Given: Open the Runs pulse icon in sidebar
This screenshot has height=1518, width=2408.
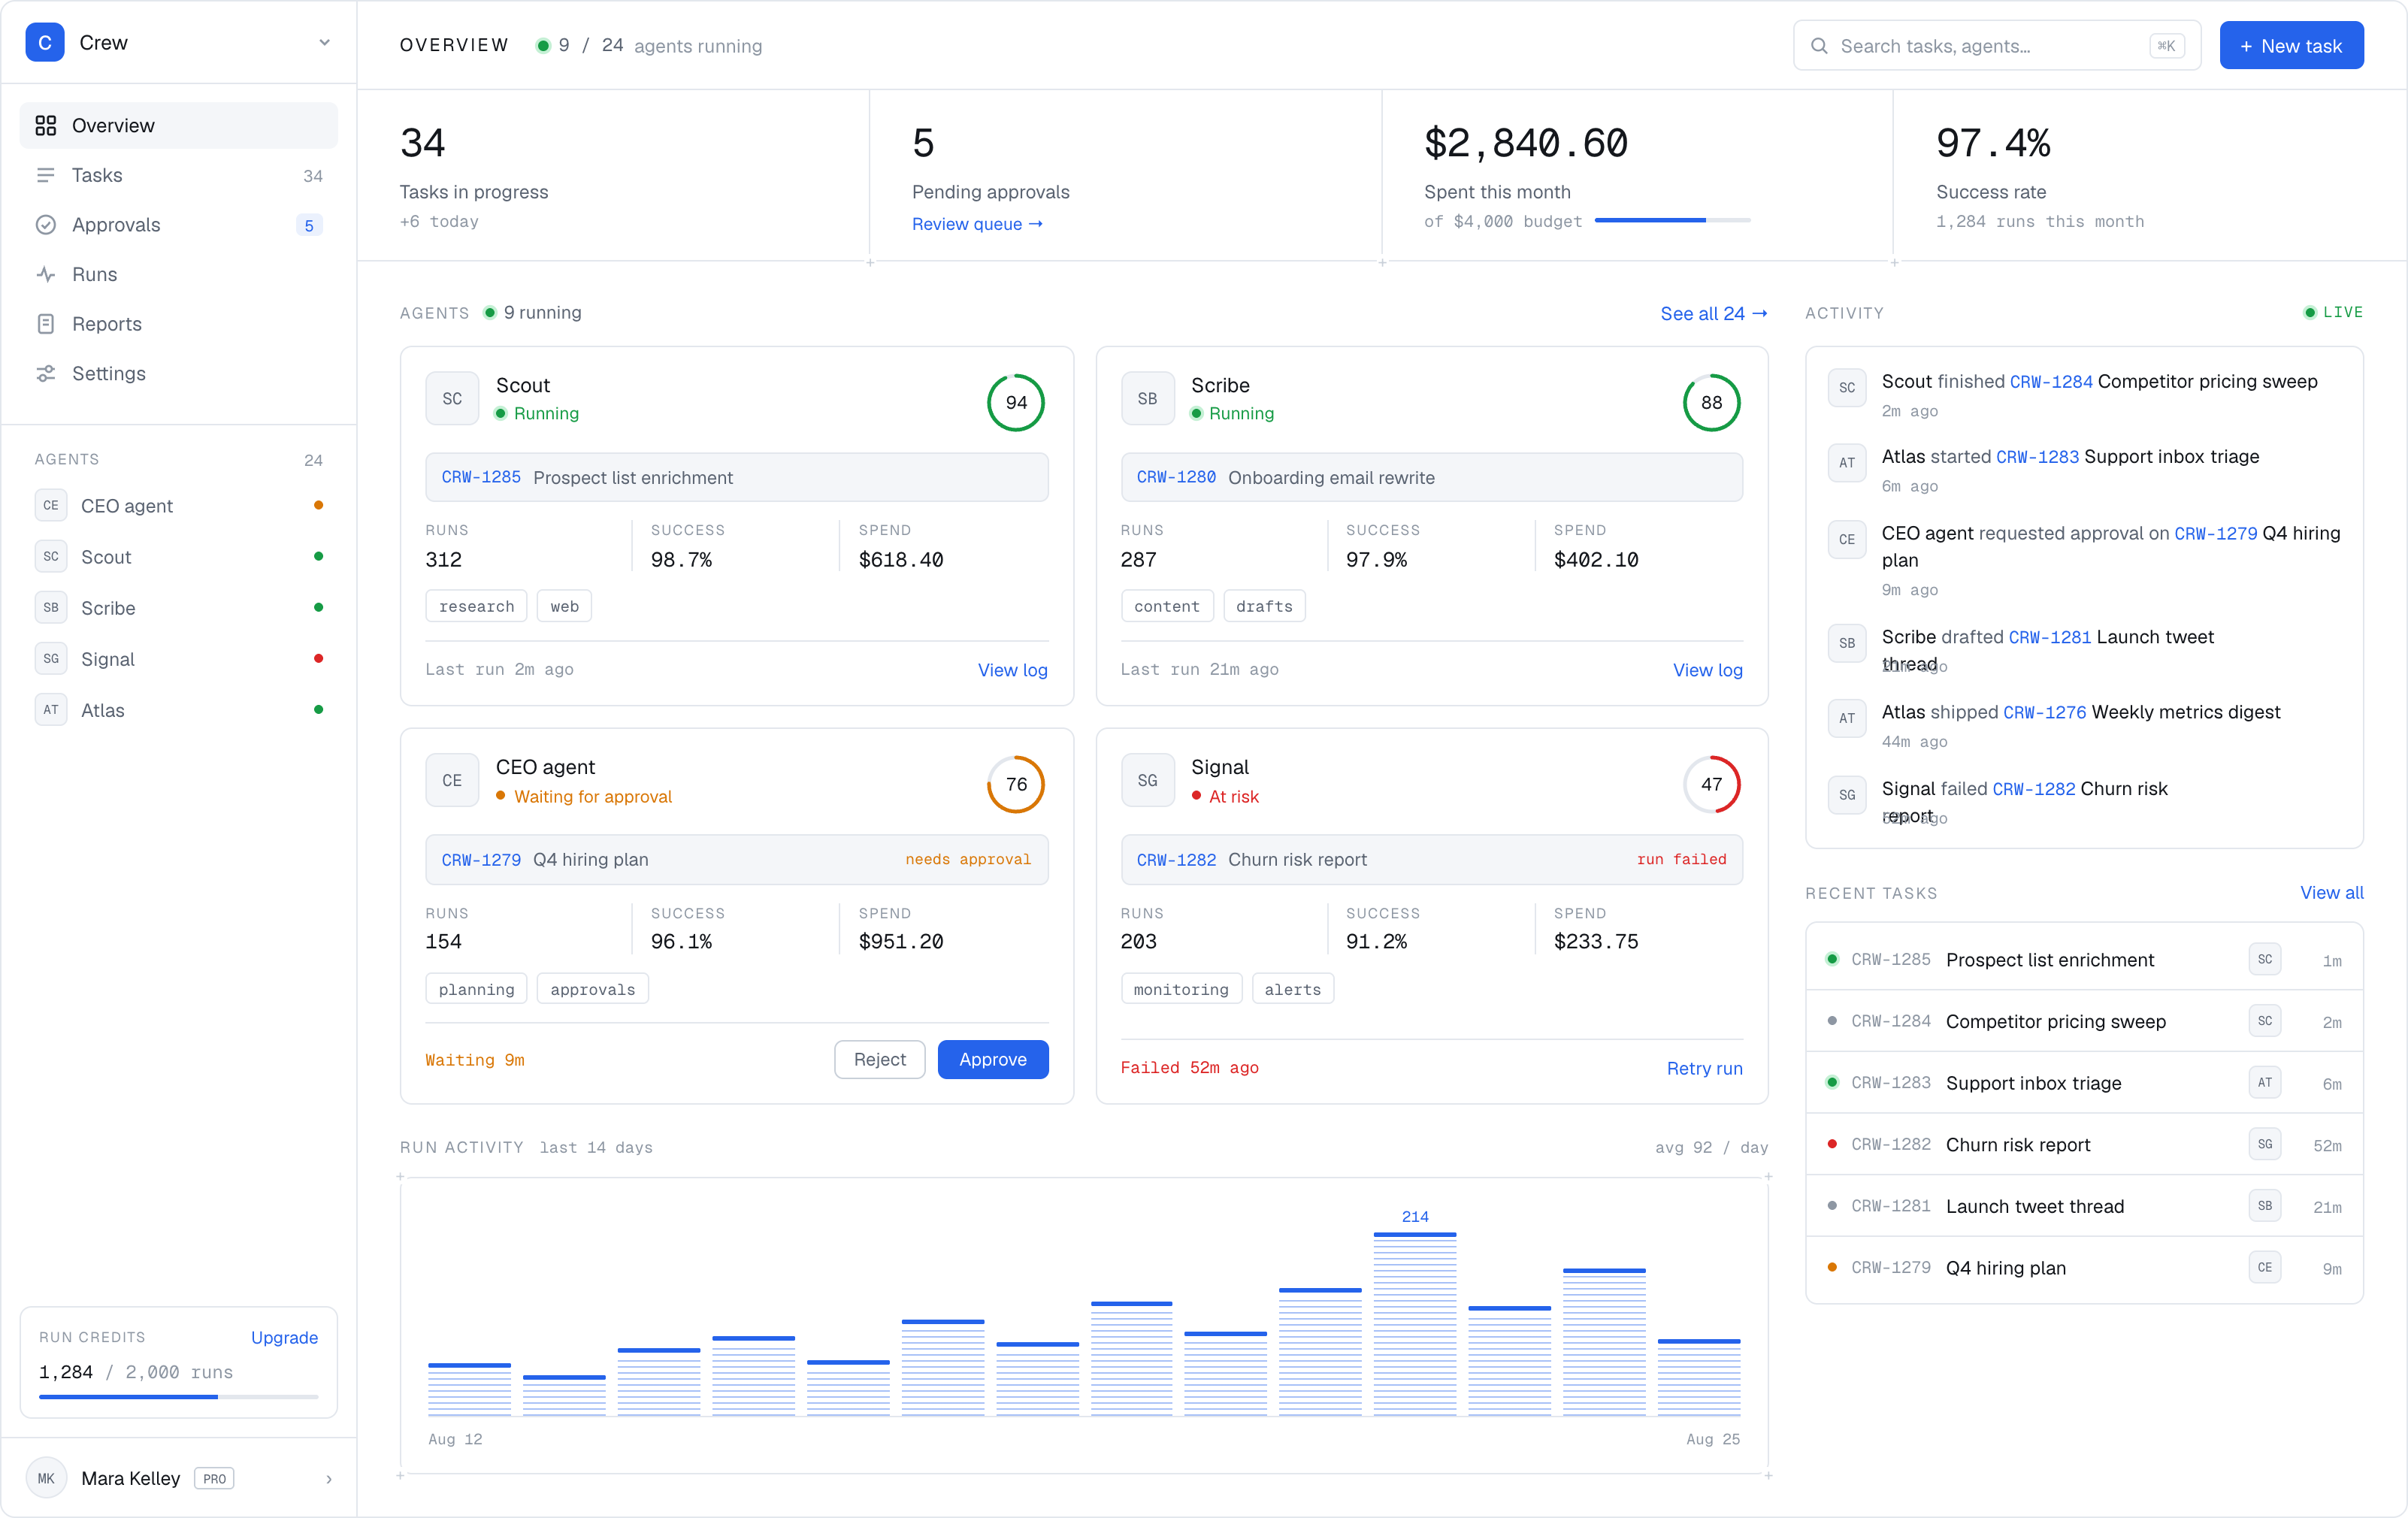Looking at the screenshot, I should [46, 274].
